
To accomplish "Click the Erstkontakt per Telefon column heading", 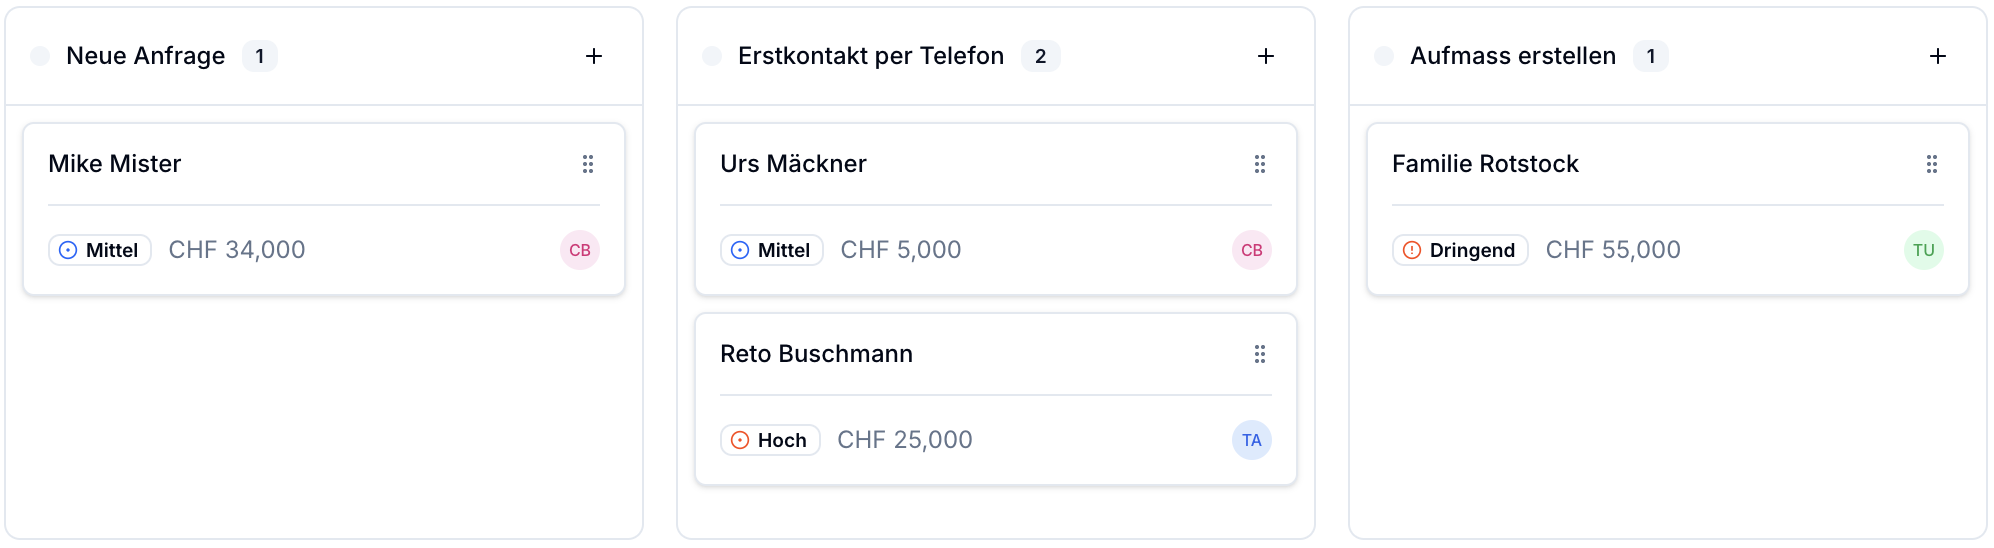I will coord(870,56).
